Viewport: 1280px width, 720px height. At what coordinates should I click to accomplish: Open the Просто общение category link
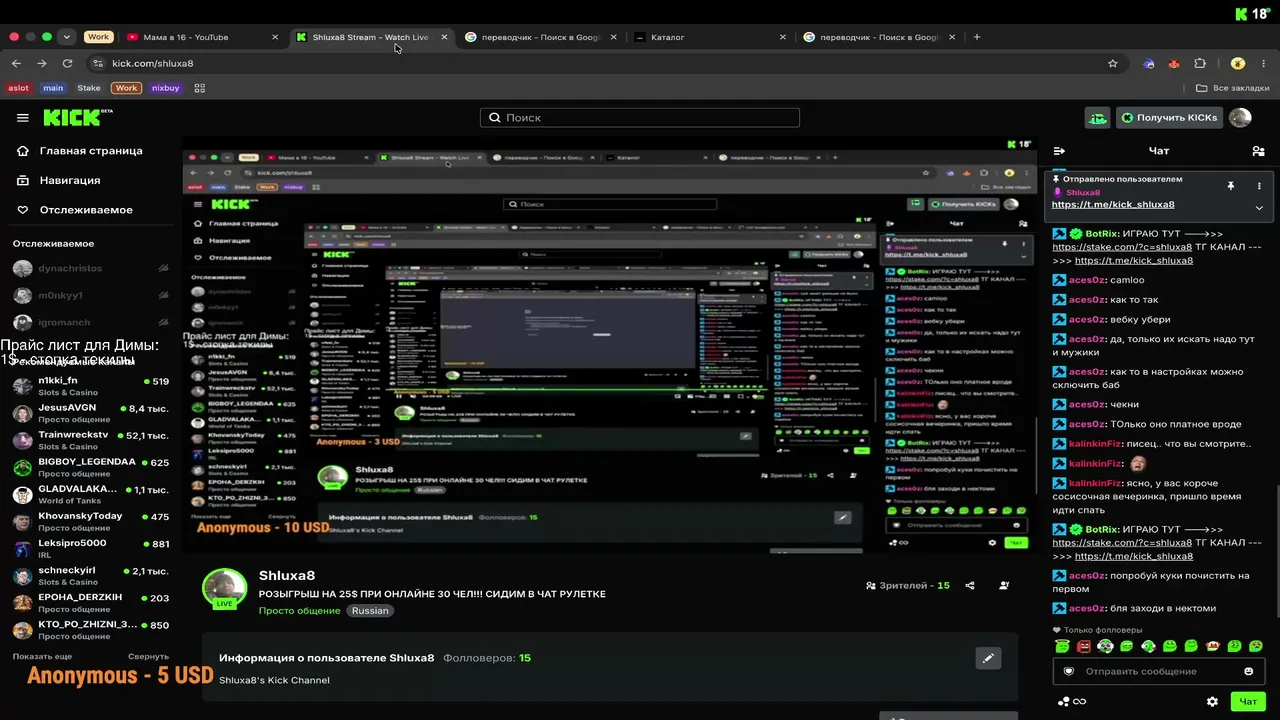(299, 611)
